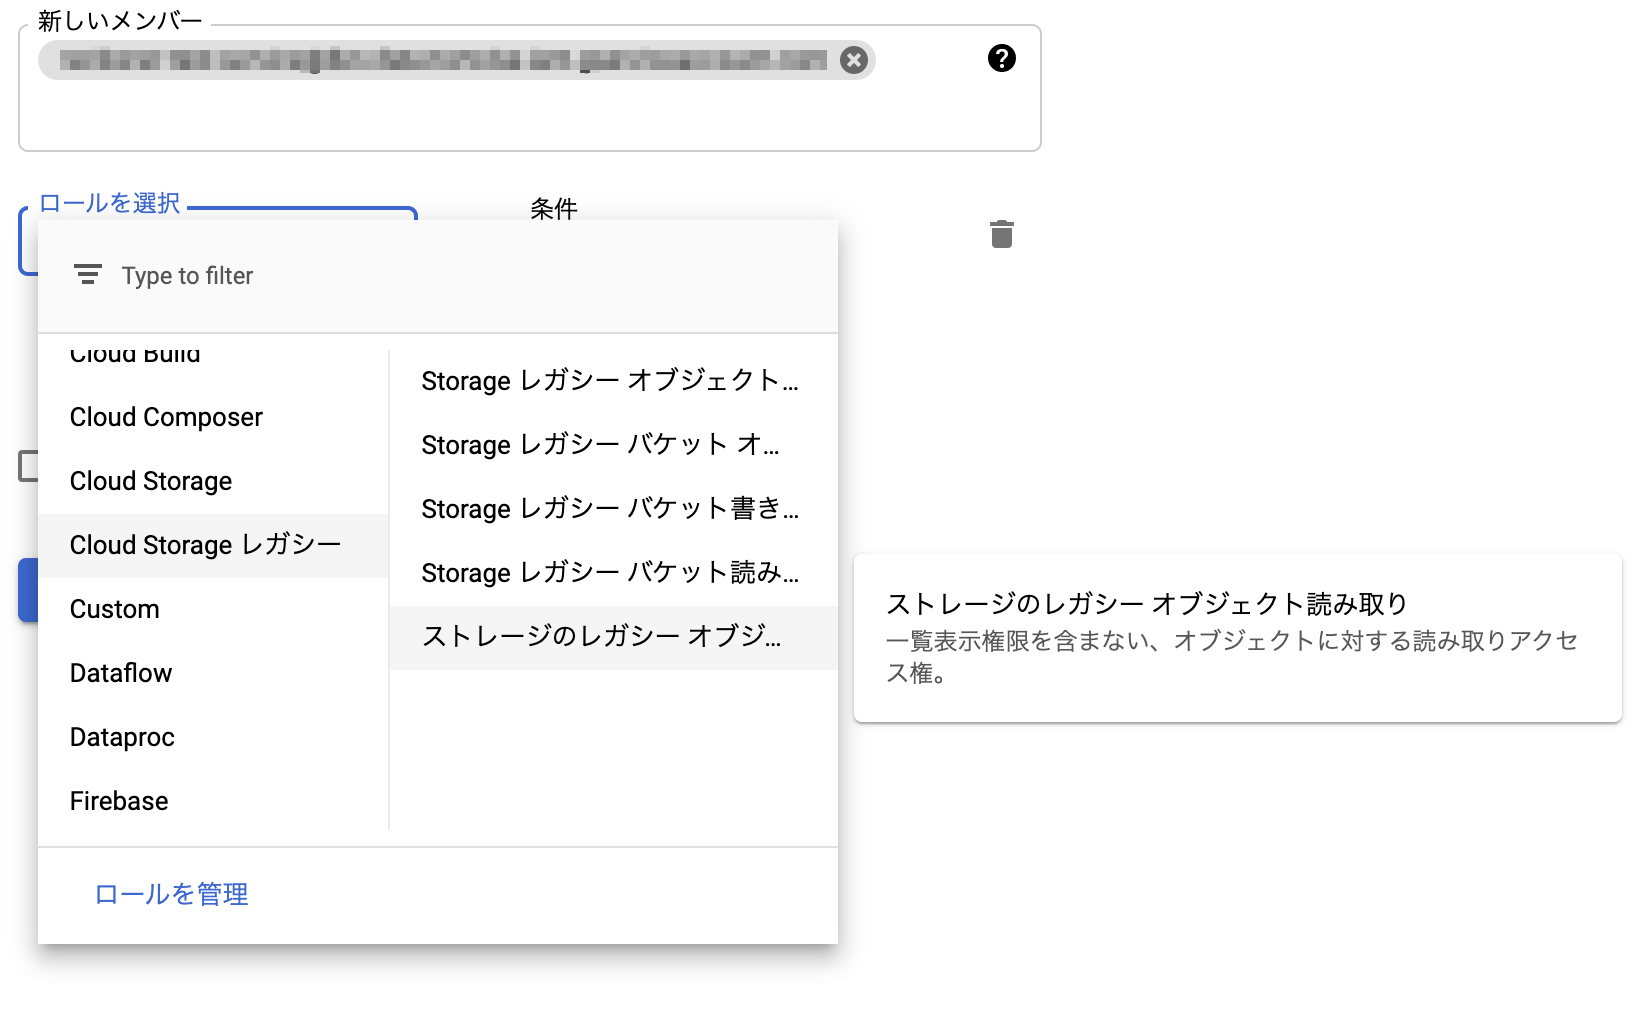
Task: Choose Storage レガシー オブジェクト… role
Action: [614, 381]
